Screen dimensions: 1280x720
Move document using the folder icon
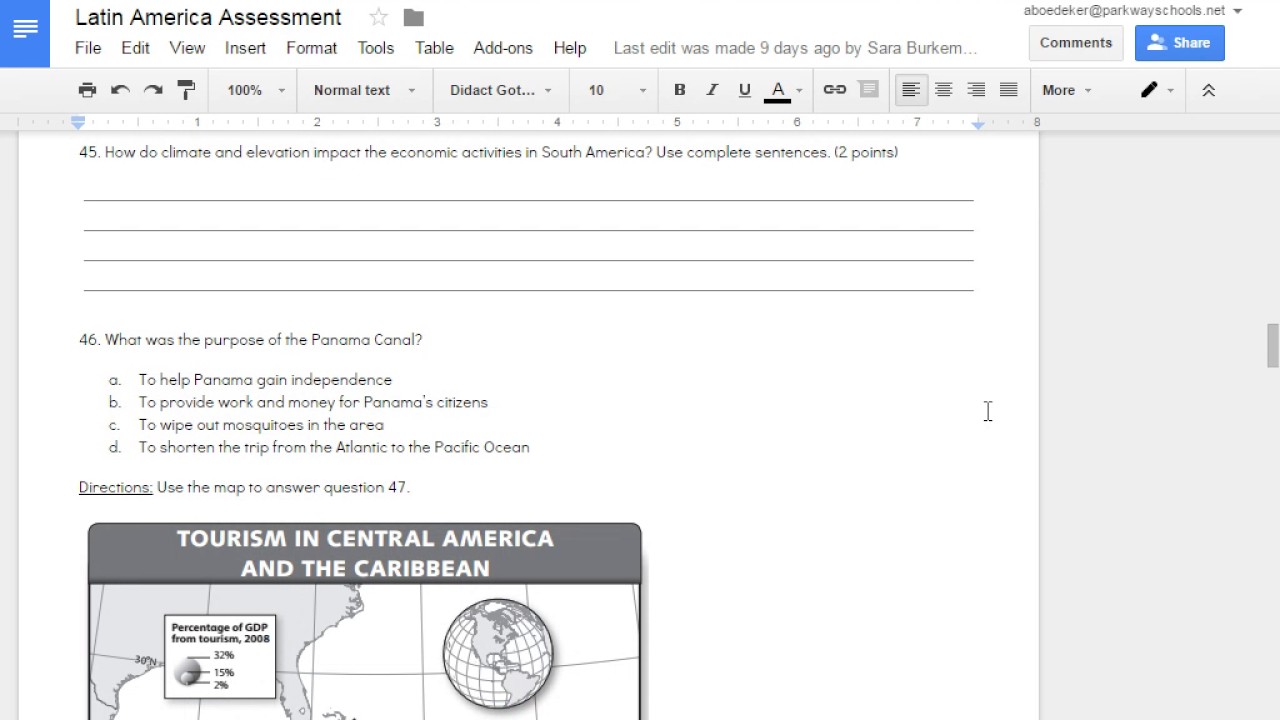pos(413,18)
